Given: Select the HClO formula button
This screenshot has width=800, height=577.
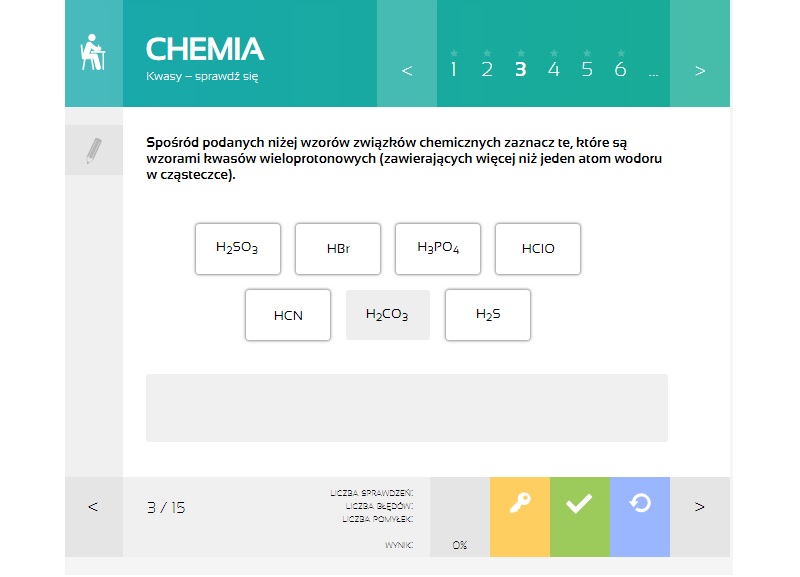Looking at the screenshot, I should (x=537, y=248).
